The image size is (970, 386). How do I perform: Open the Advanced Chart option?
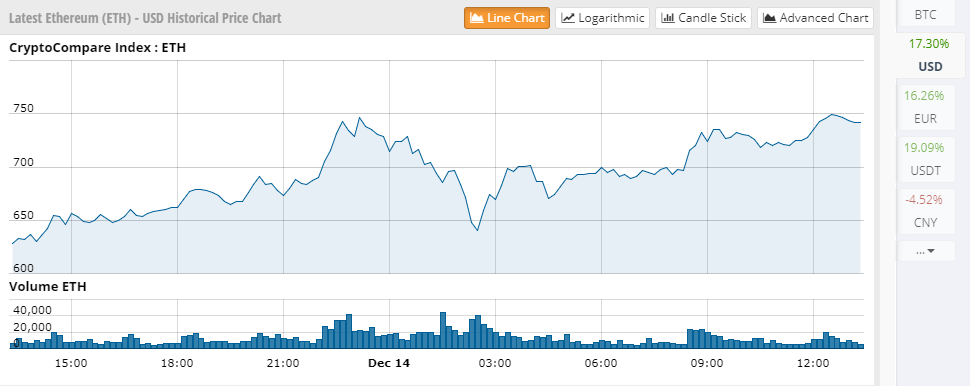(815, 18)
